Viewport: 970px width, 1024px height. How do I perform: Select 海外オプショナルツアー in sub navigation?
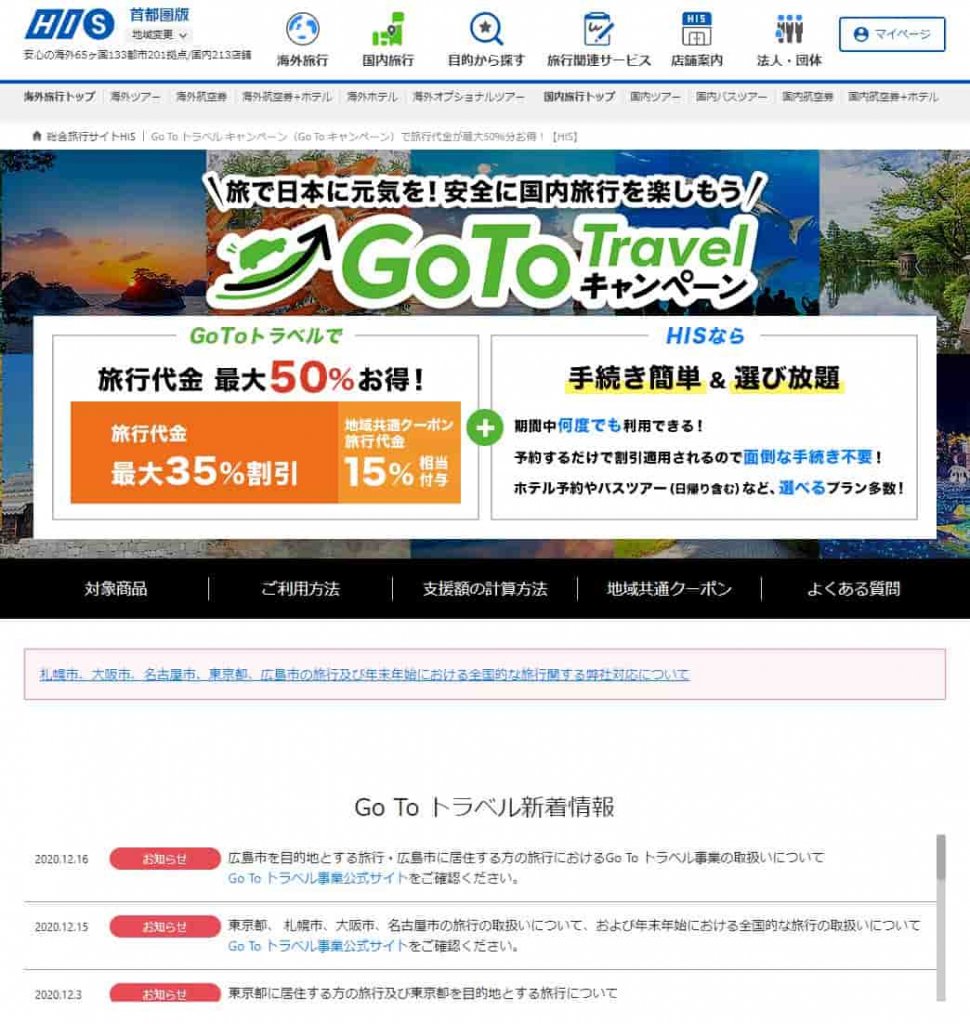click(468, 97)
